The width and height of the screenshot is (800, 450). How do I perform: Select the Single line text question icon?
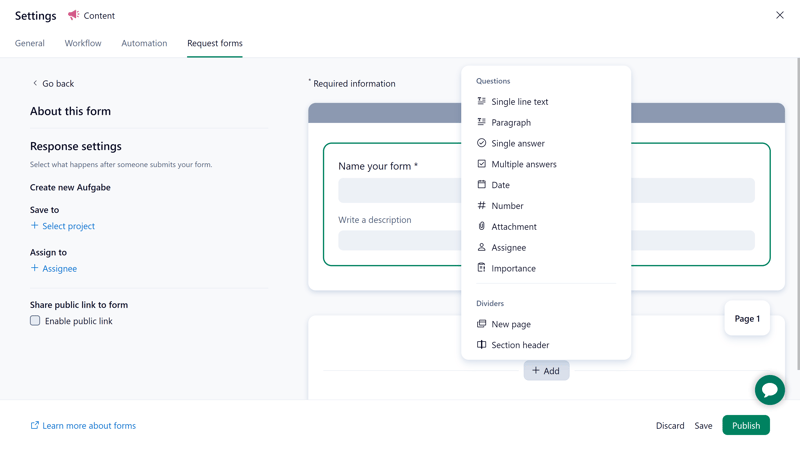(481, 101)
